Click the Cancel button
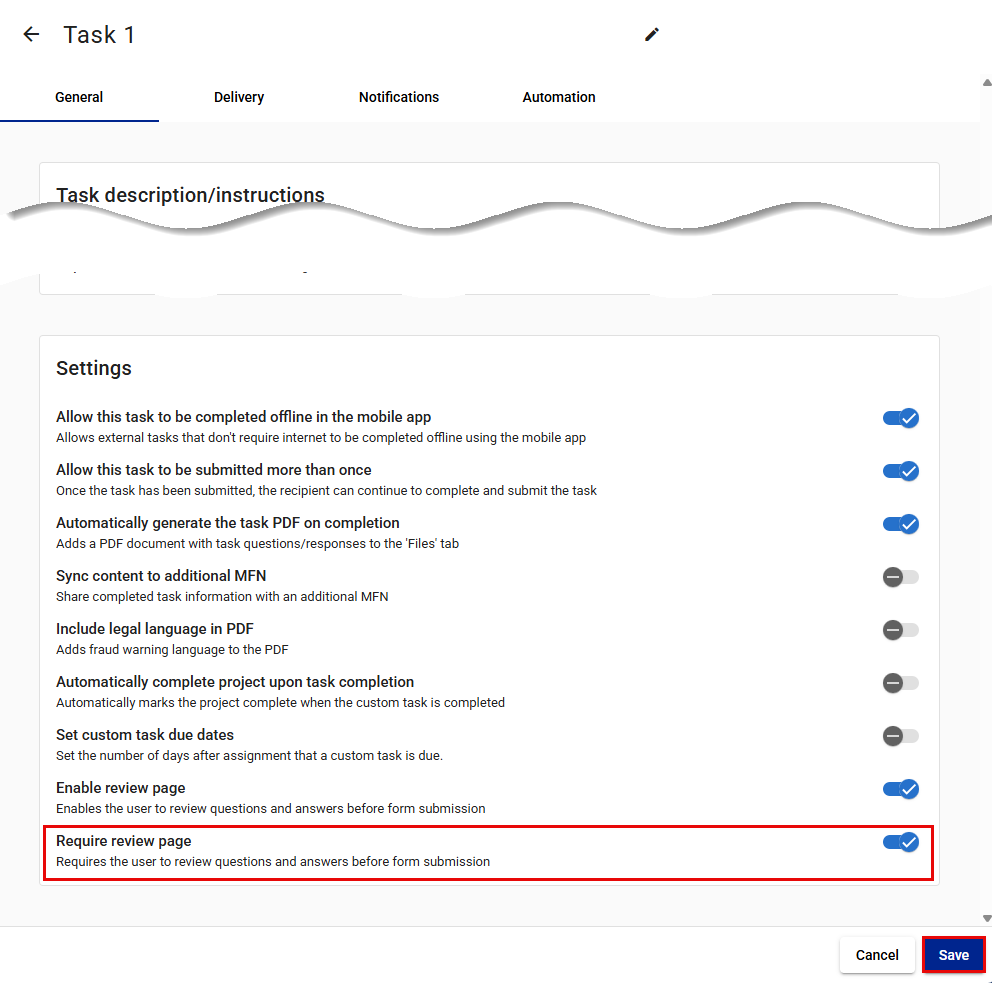992x983 pixels. (877, 955)
